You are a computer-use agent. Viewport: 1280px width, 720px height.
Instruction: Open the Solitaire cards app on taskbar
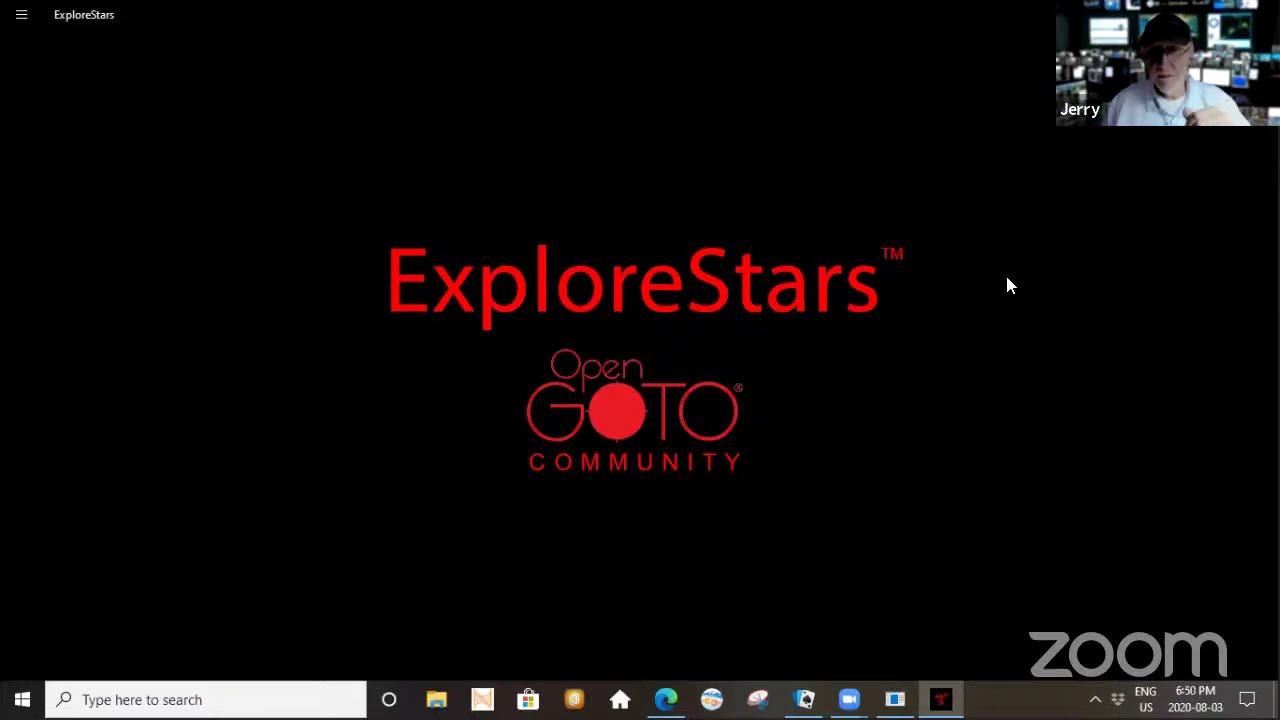[x=804, y=700]
